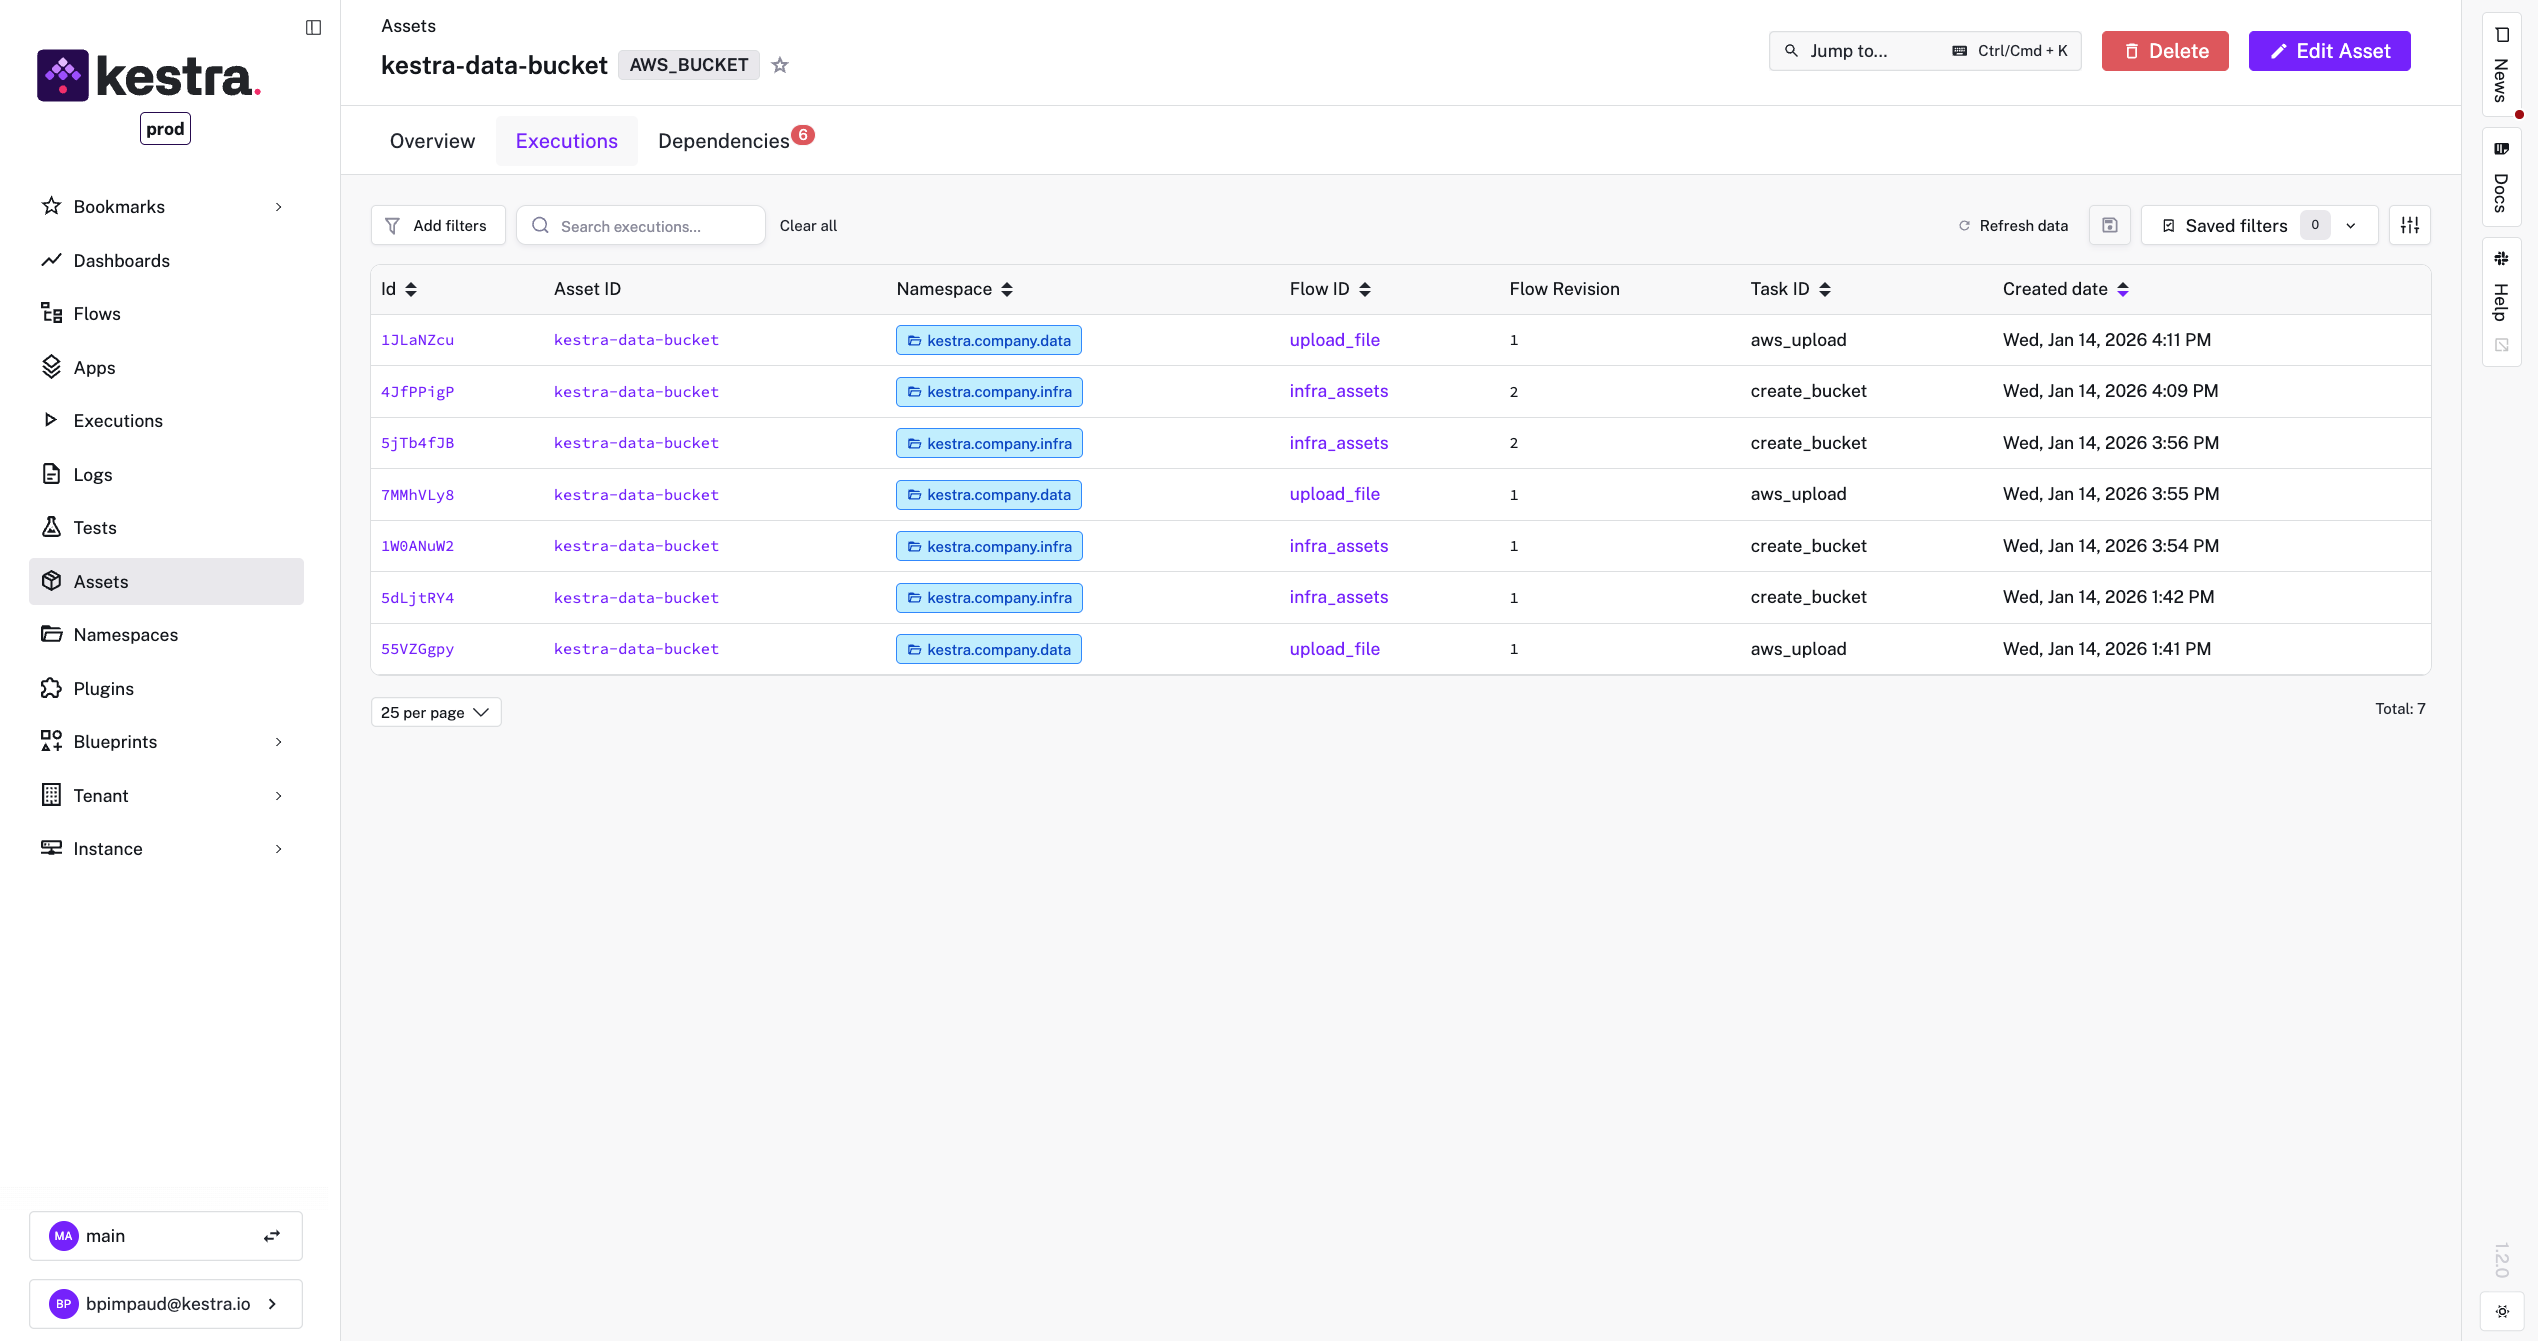Click the Add filters button
The width and height of the screenshot is (2538, 1341).
(438, 225)
